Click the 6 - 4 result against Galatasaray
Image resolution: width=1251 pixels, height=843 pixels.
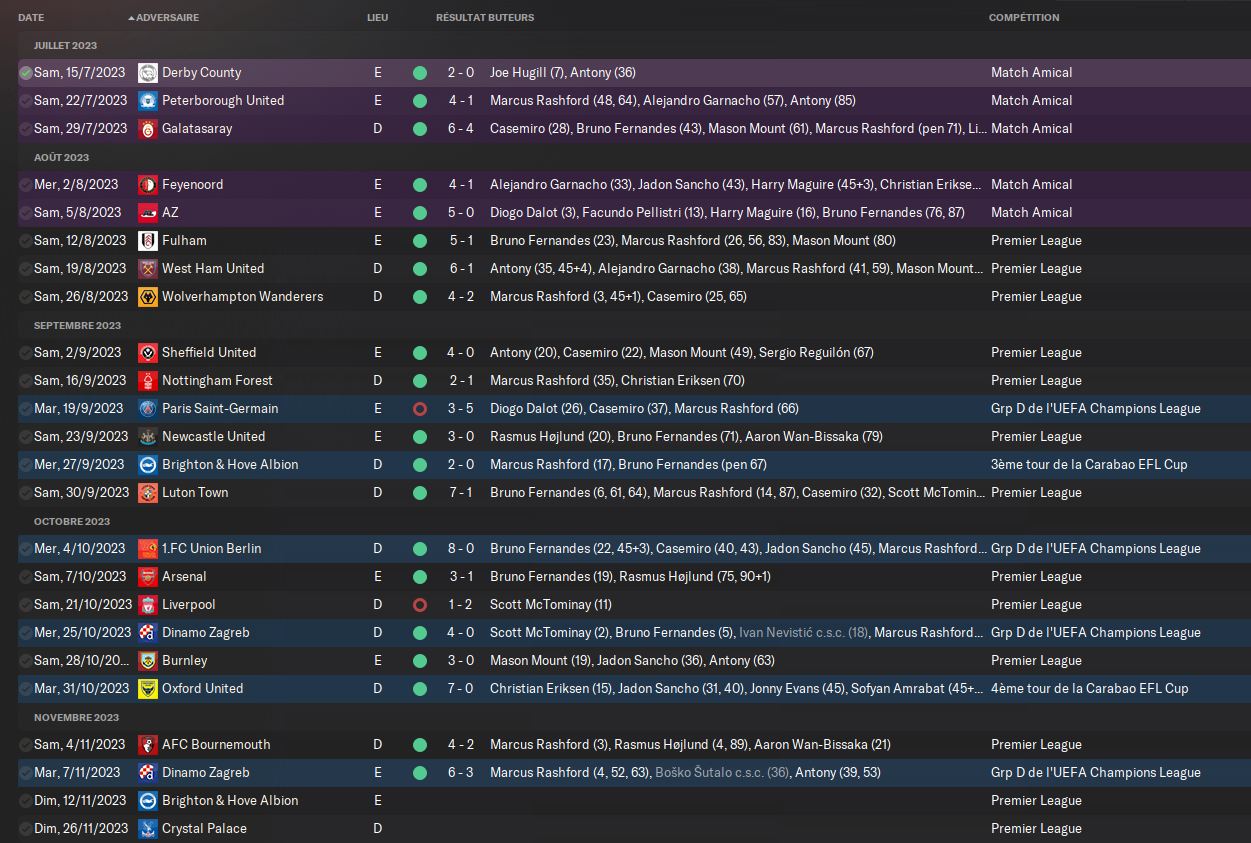pyautogui.click(x=461, y=129)
